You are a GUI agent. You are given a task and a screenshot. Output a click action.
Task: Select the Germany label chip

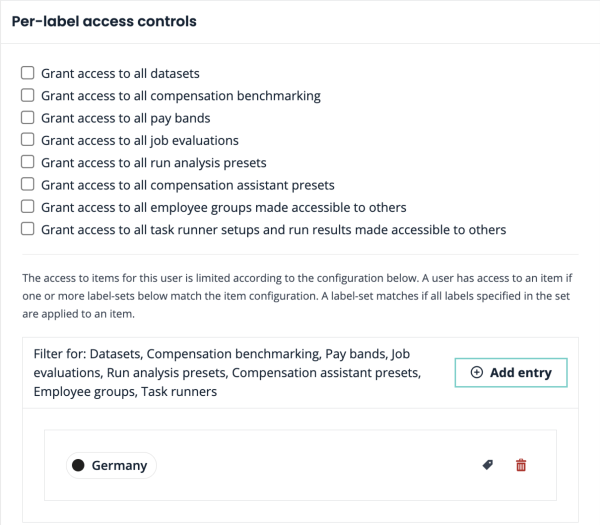(119, 465)
